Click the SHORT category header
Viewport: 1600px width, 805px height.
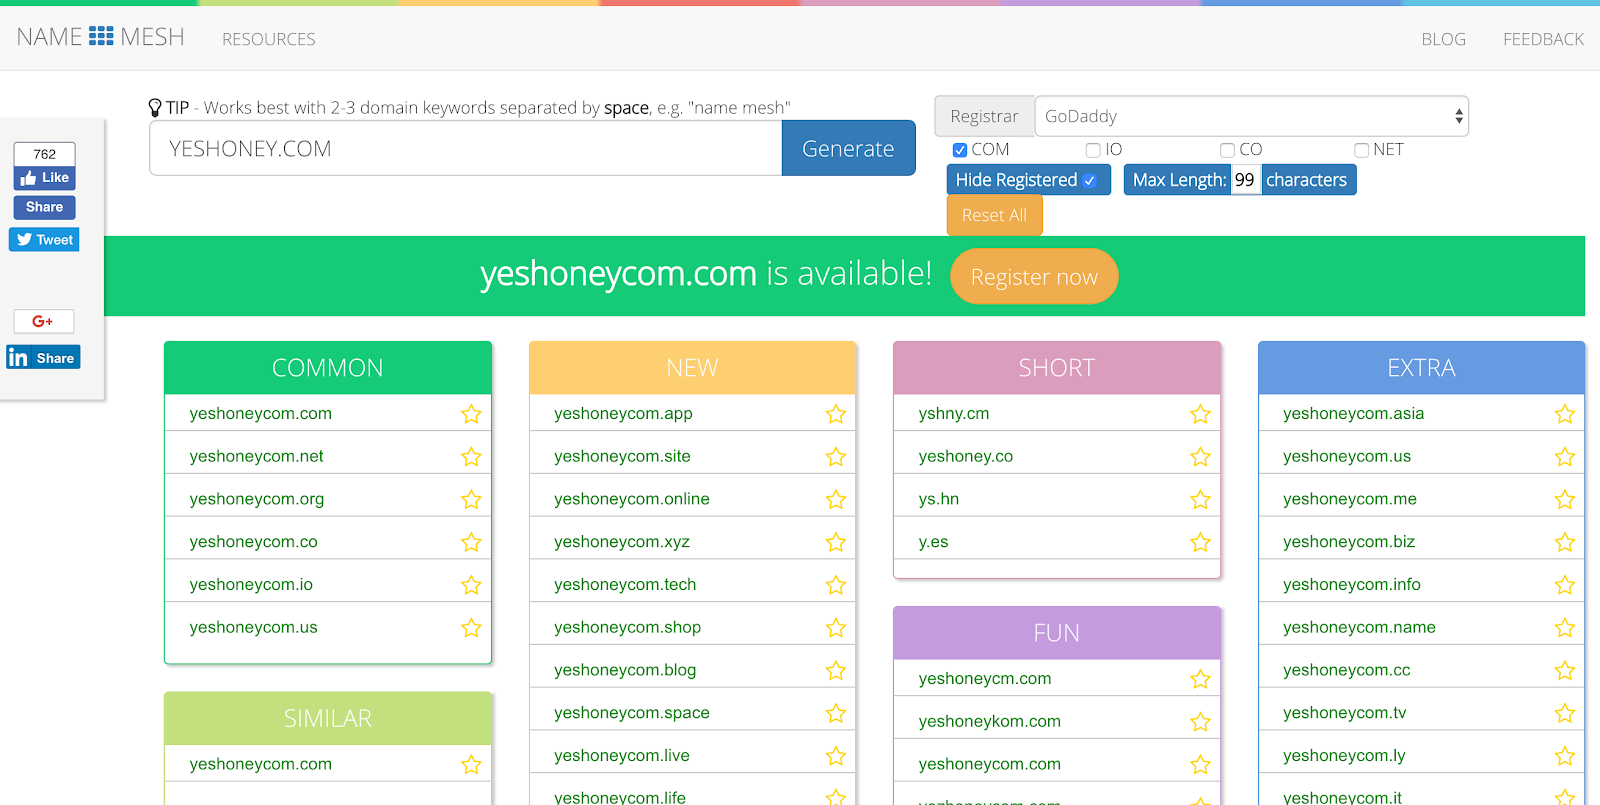pos(1057,368)
